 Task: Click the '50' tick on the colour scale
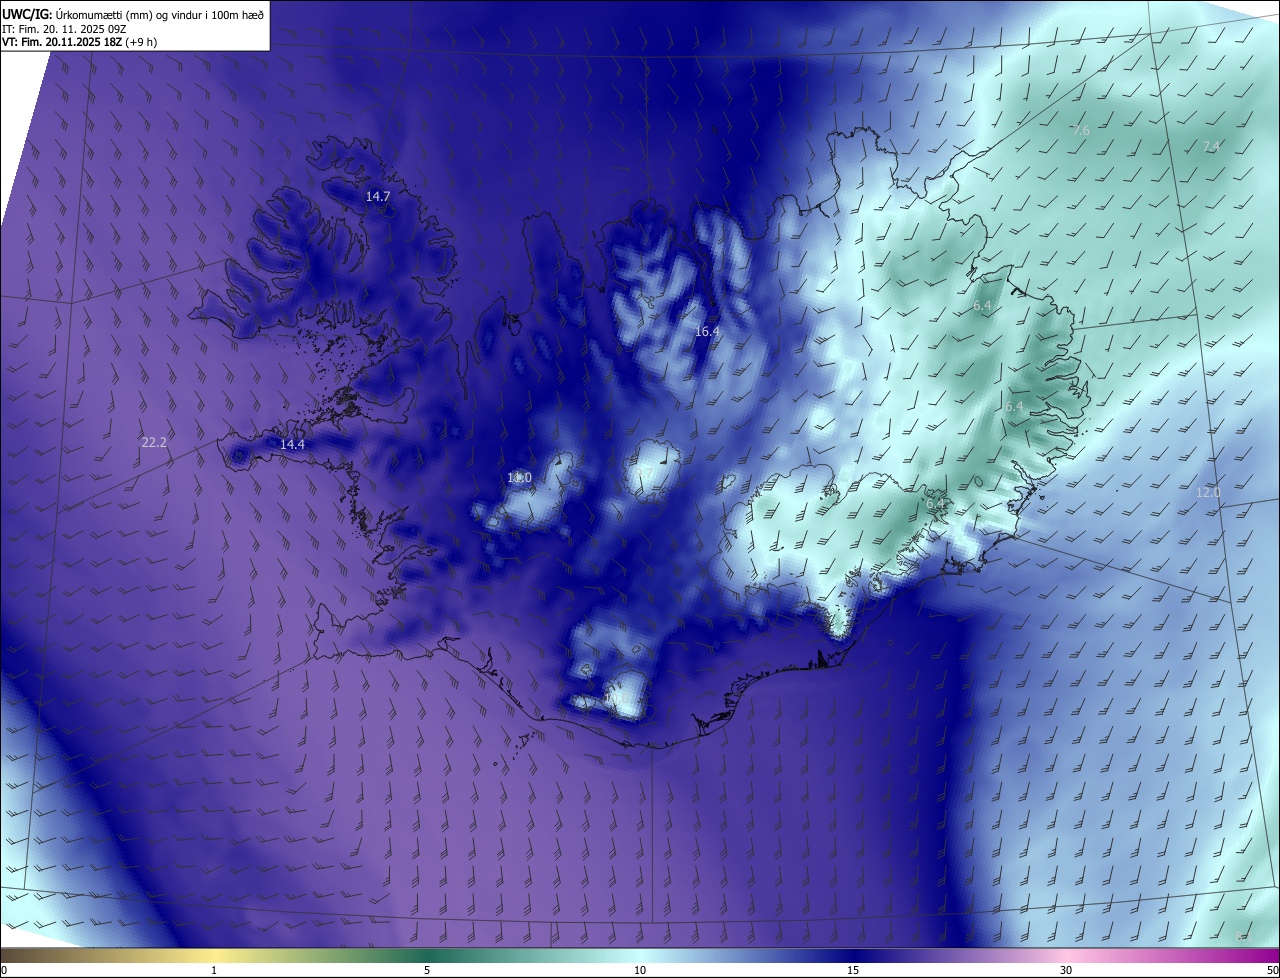point(1272,970)
